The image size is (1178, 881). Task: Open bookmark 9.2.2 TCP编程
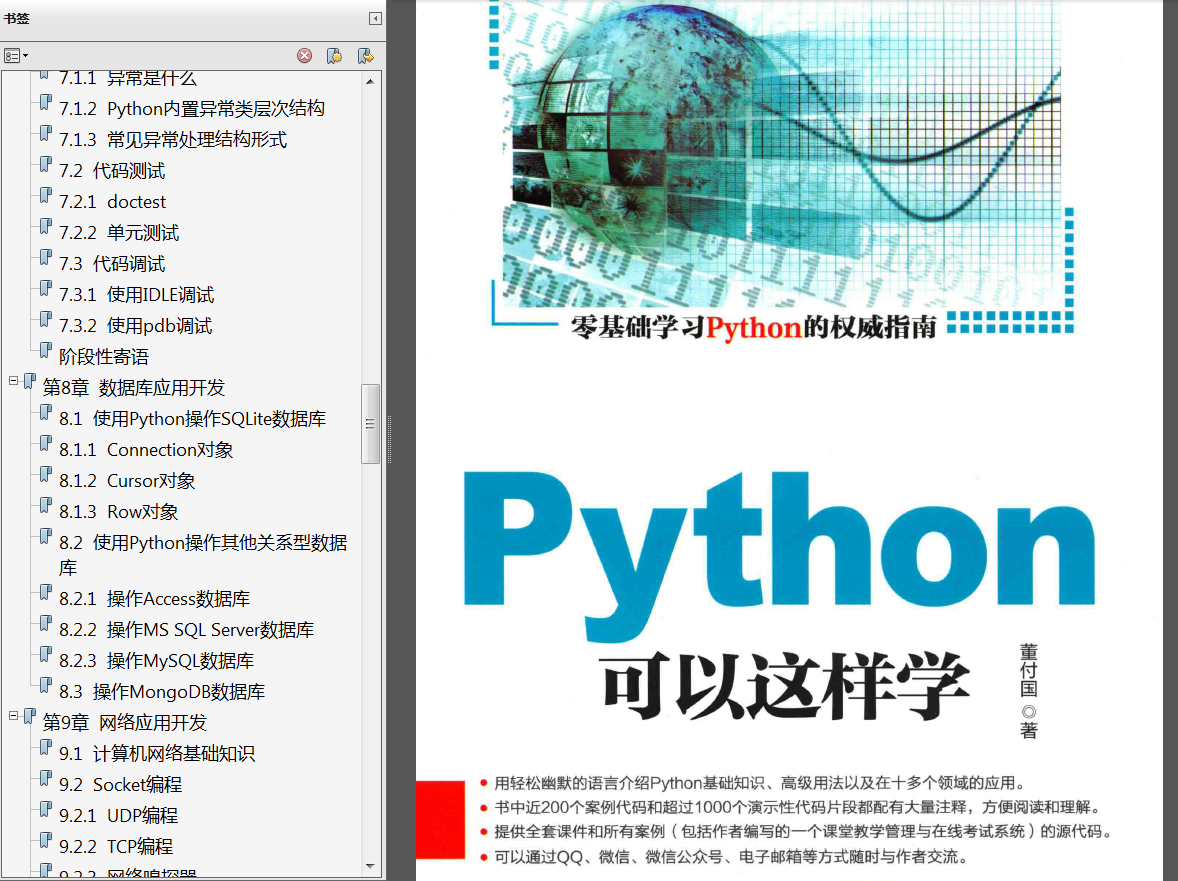click(116, 846)
